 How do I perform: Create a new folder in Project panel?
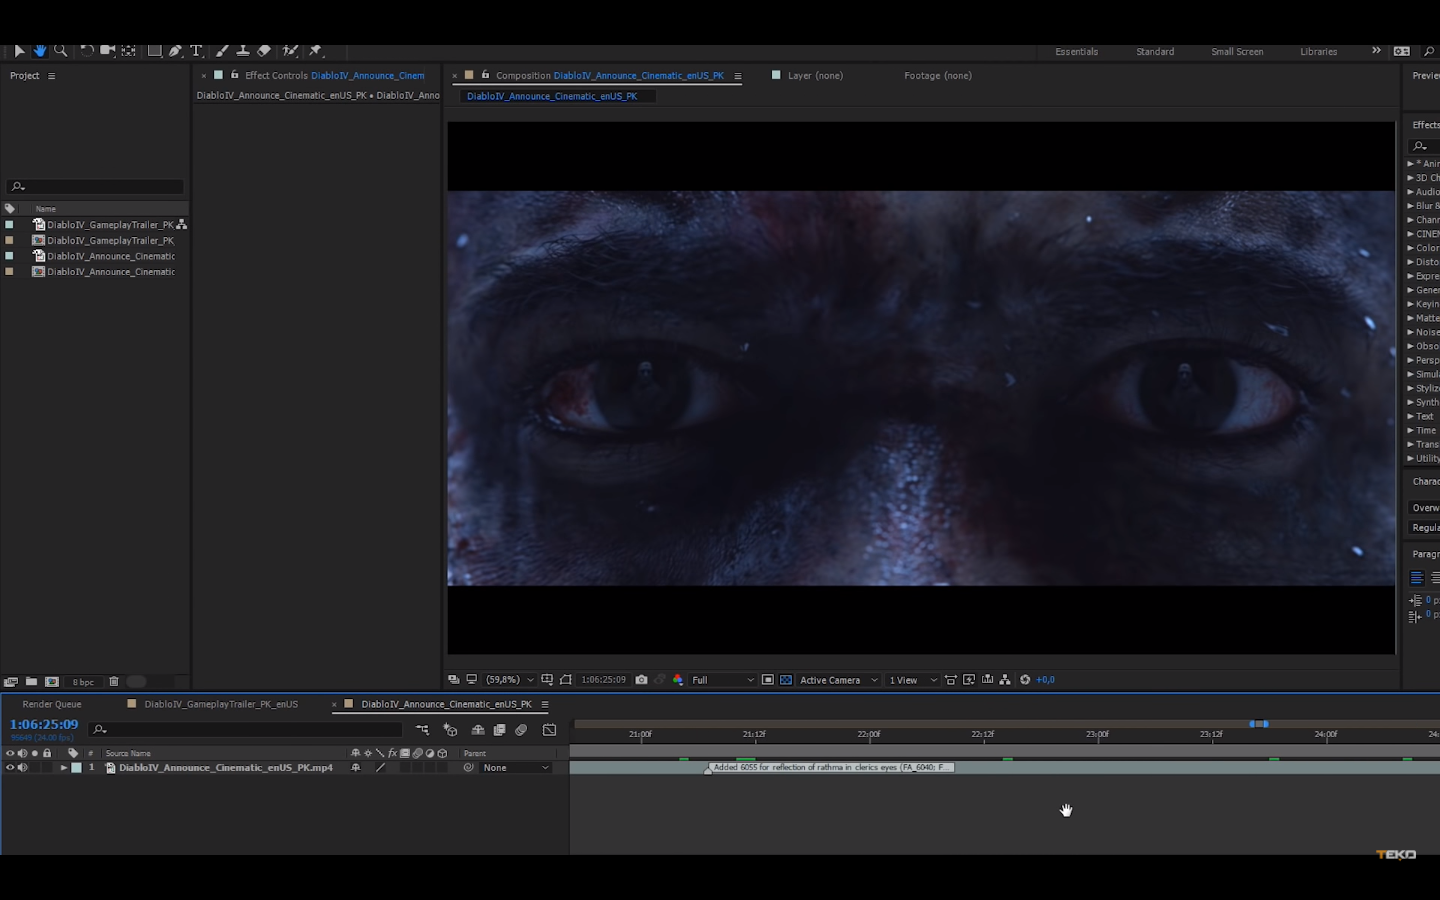32,682
